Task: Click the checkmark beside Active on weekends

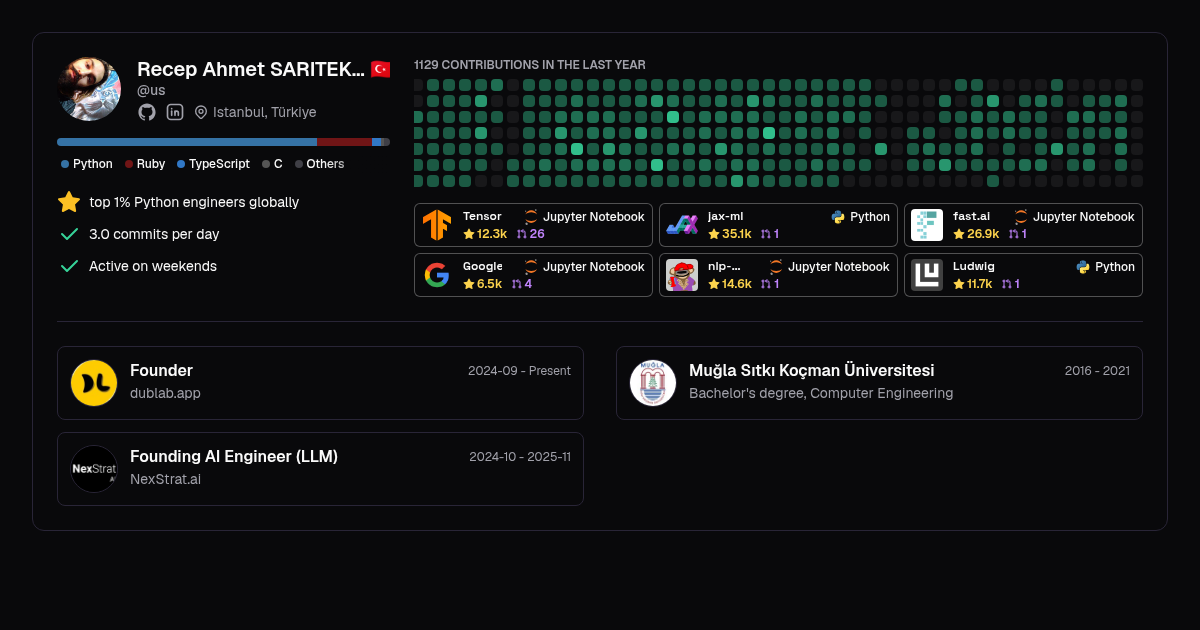Action: 69,266
